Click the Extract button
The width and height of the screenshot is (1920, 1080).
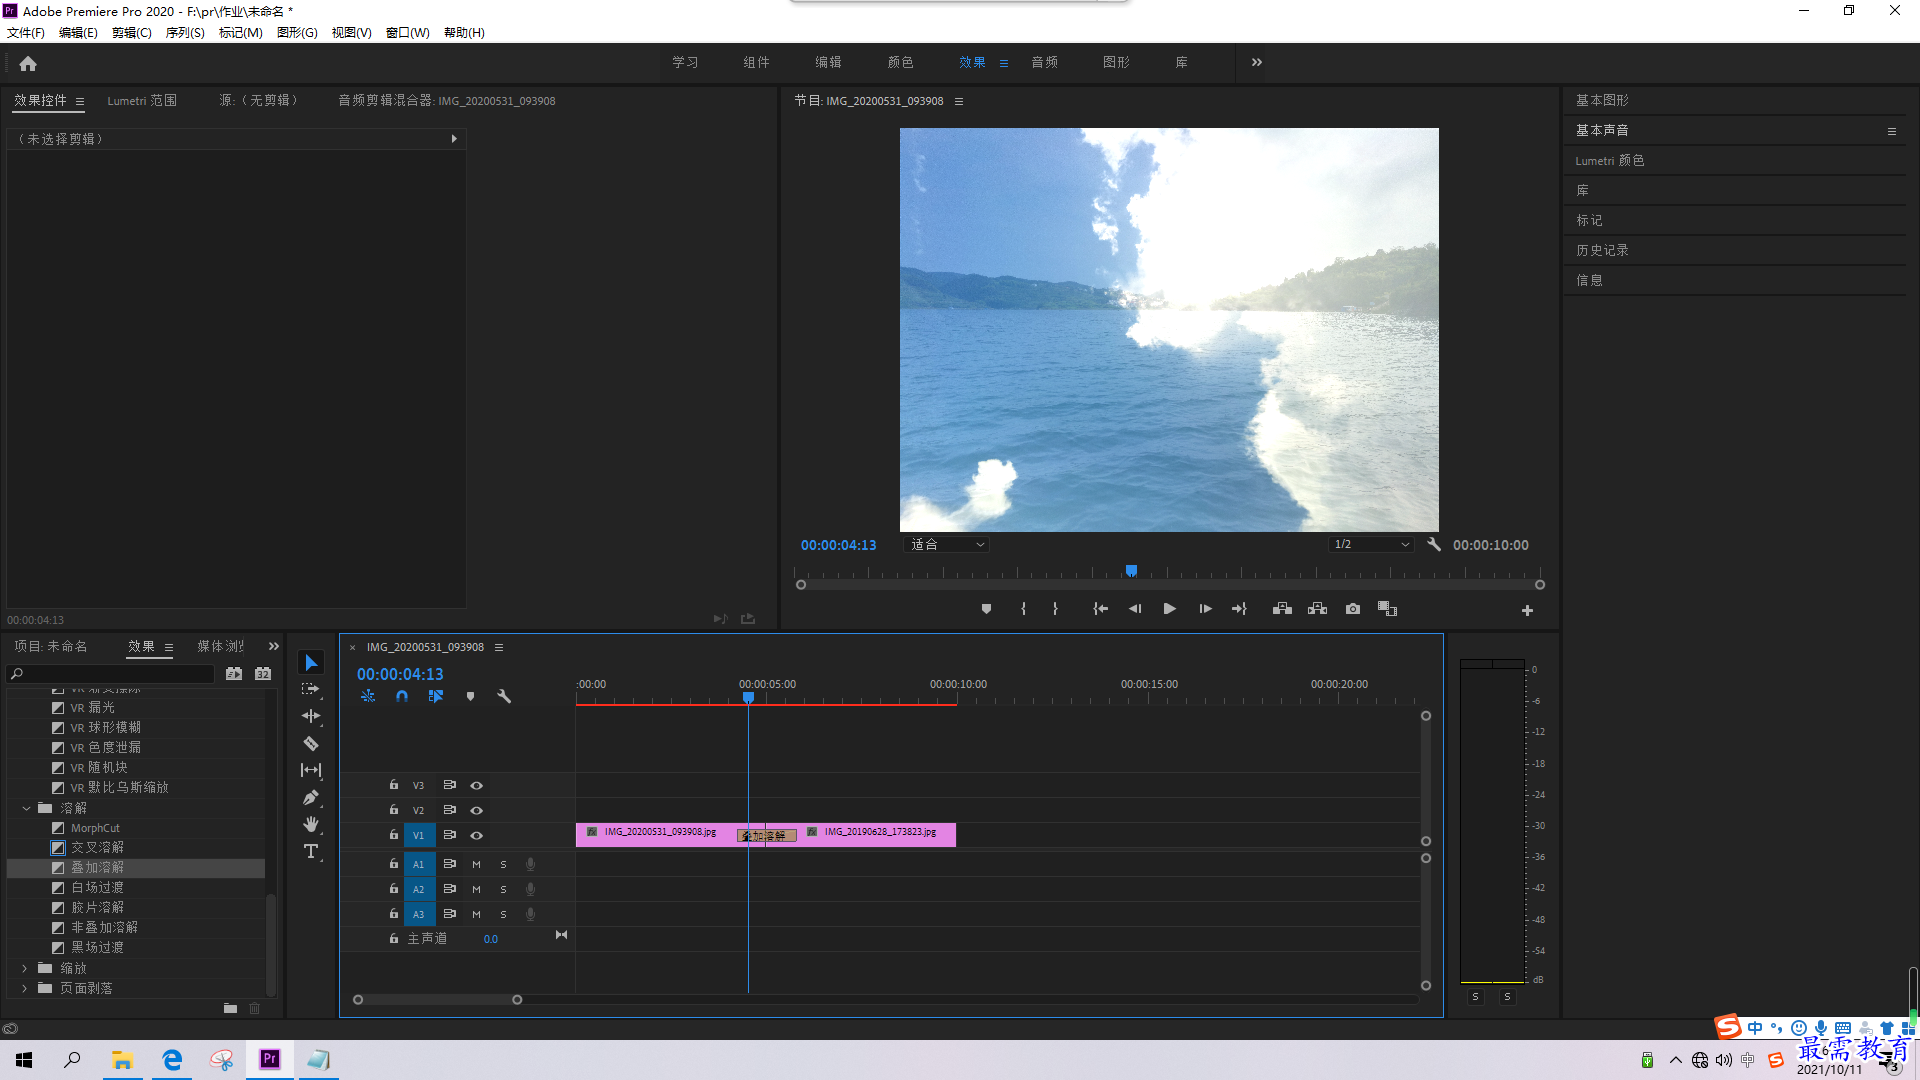[x=1317, y=609]
